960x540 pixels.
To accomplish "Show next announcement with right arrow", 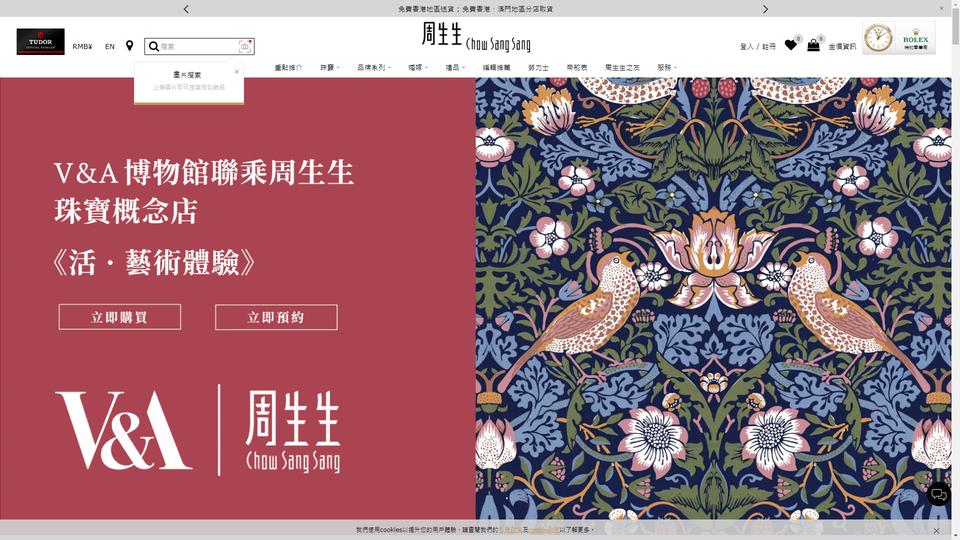I will coord(765,9).
